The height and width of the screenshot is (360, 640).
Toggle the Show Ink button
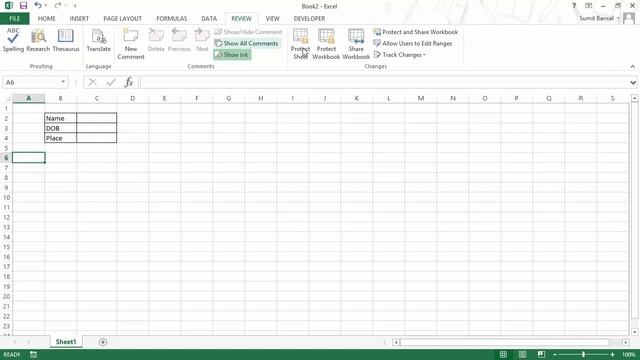232,55
